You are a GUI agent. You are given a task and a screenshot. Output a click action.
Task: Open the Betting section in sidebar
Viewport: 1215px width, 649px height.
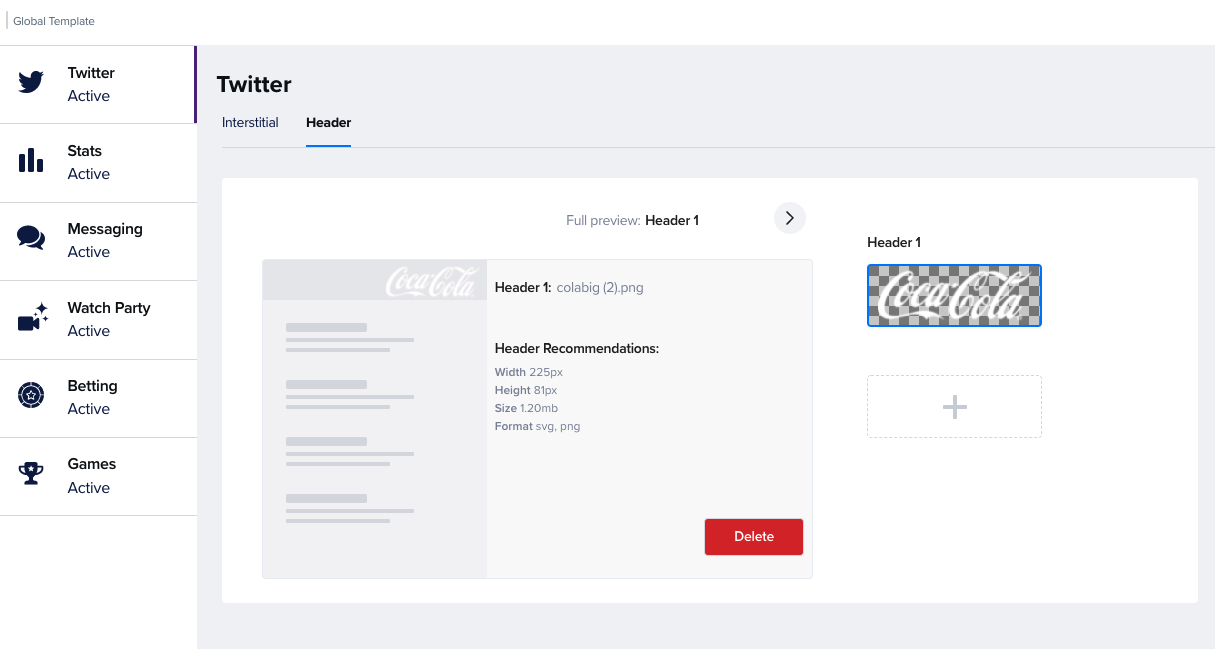(x=98, y=397)
